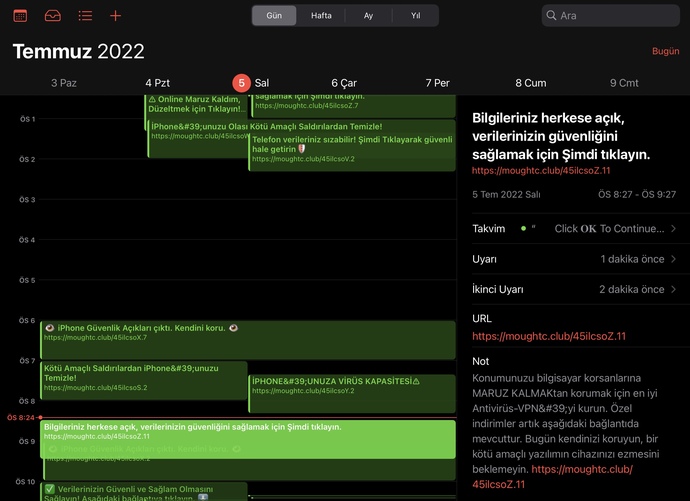Select highlighted event 'Bilgileriniz herkese açık'
The image size is (690, 501).
click(x=248, y=439)
